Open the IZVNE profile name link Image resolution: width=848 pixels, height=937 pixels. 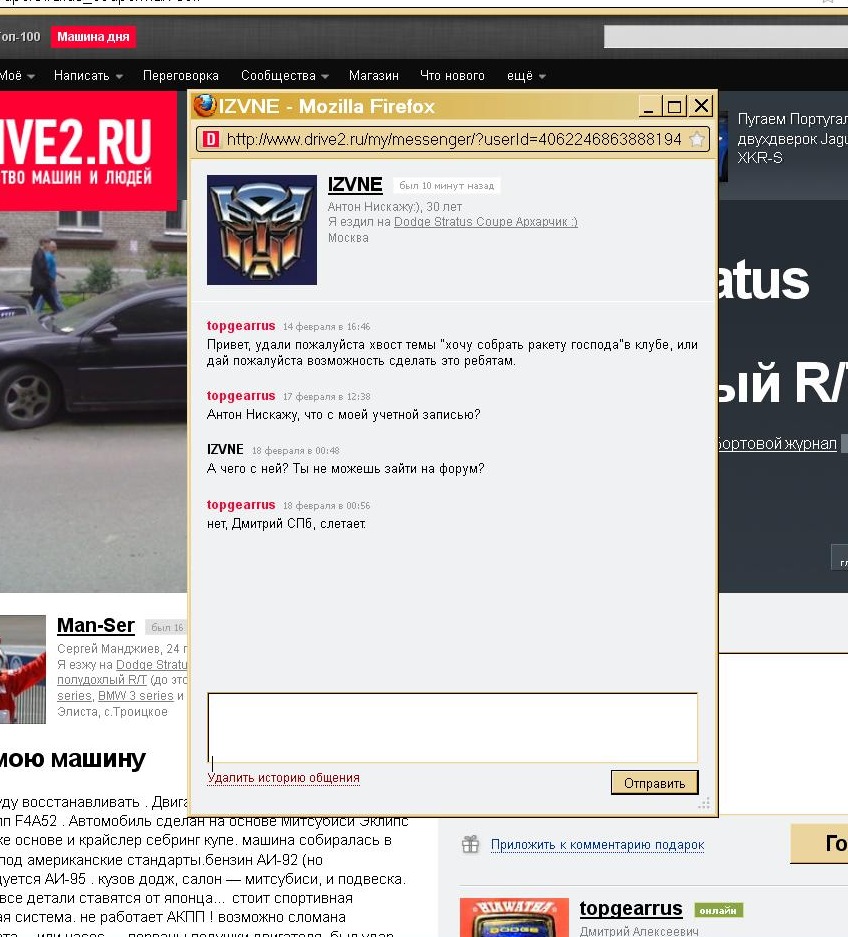pos(355,185)
